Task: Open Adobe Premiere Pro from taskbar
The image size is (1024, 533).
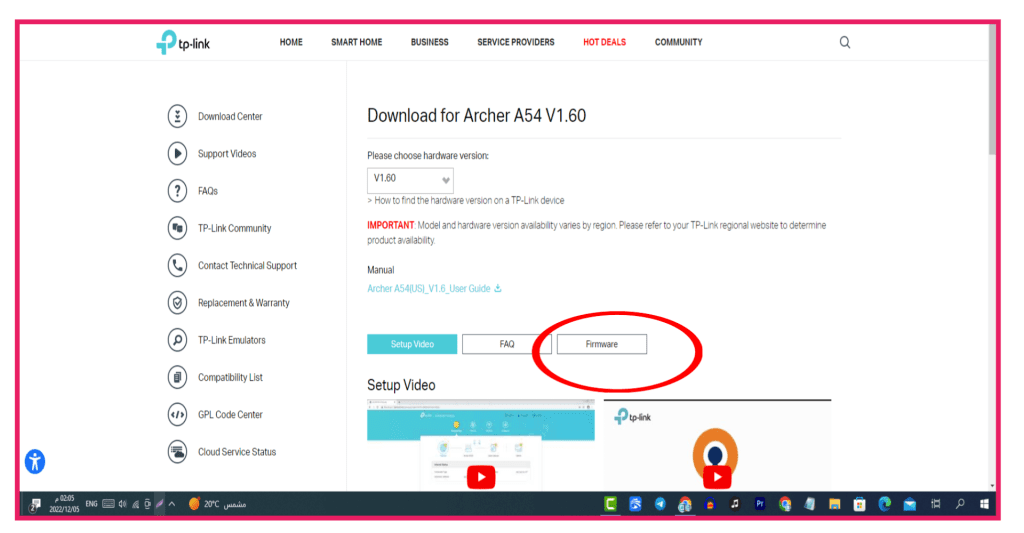Action: pos(760,504)
